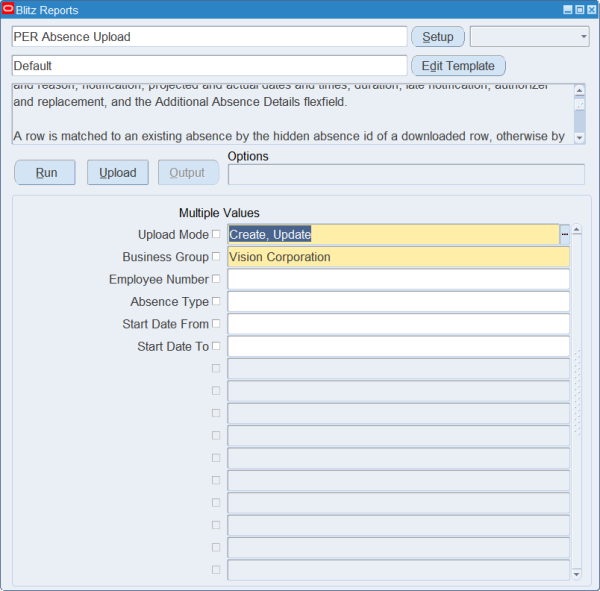Click the Upload button
Screen dimensions: 600x591
[118, 173]
